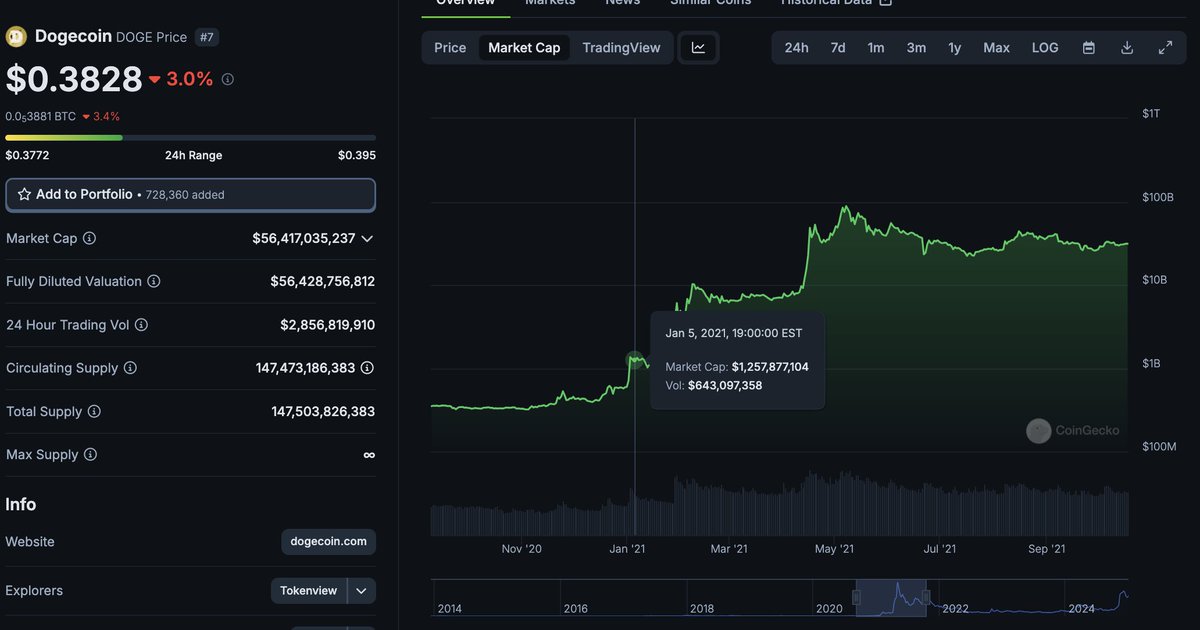This screenshot has height=630, width=1200.
Task: Show Total Supply info icon
Action: [94, 411]
